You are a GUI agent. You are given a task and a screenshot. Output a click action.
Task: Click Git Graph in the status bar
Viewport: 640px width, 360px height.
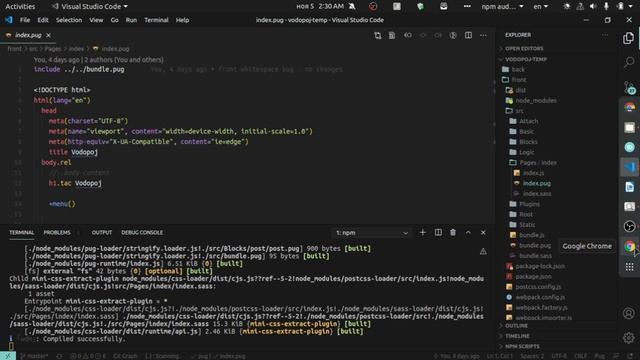click(125, 356)
